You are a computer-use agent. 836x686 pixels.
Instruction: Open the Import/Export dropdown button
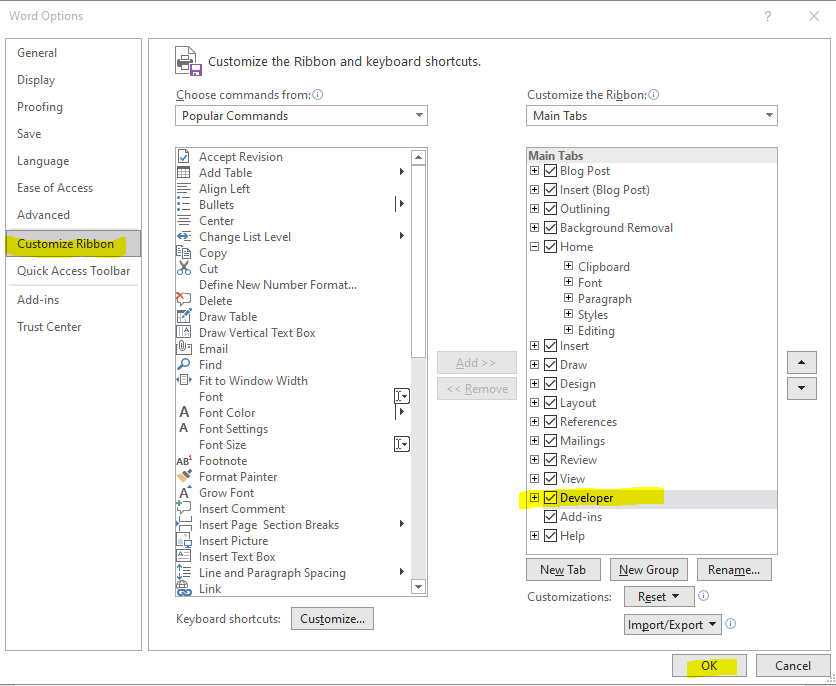tap(672, 625)
